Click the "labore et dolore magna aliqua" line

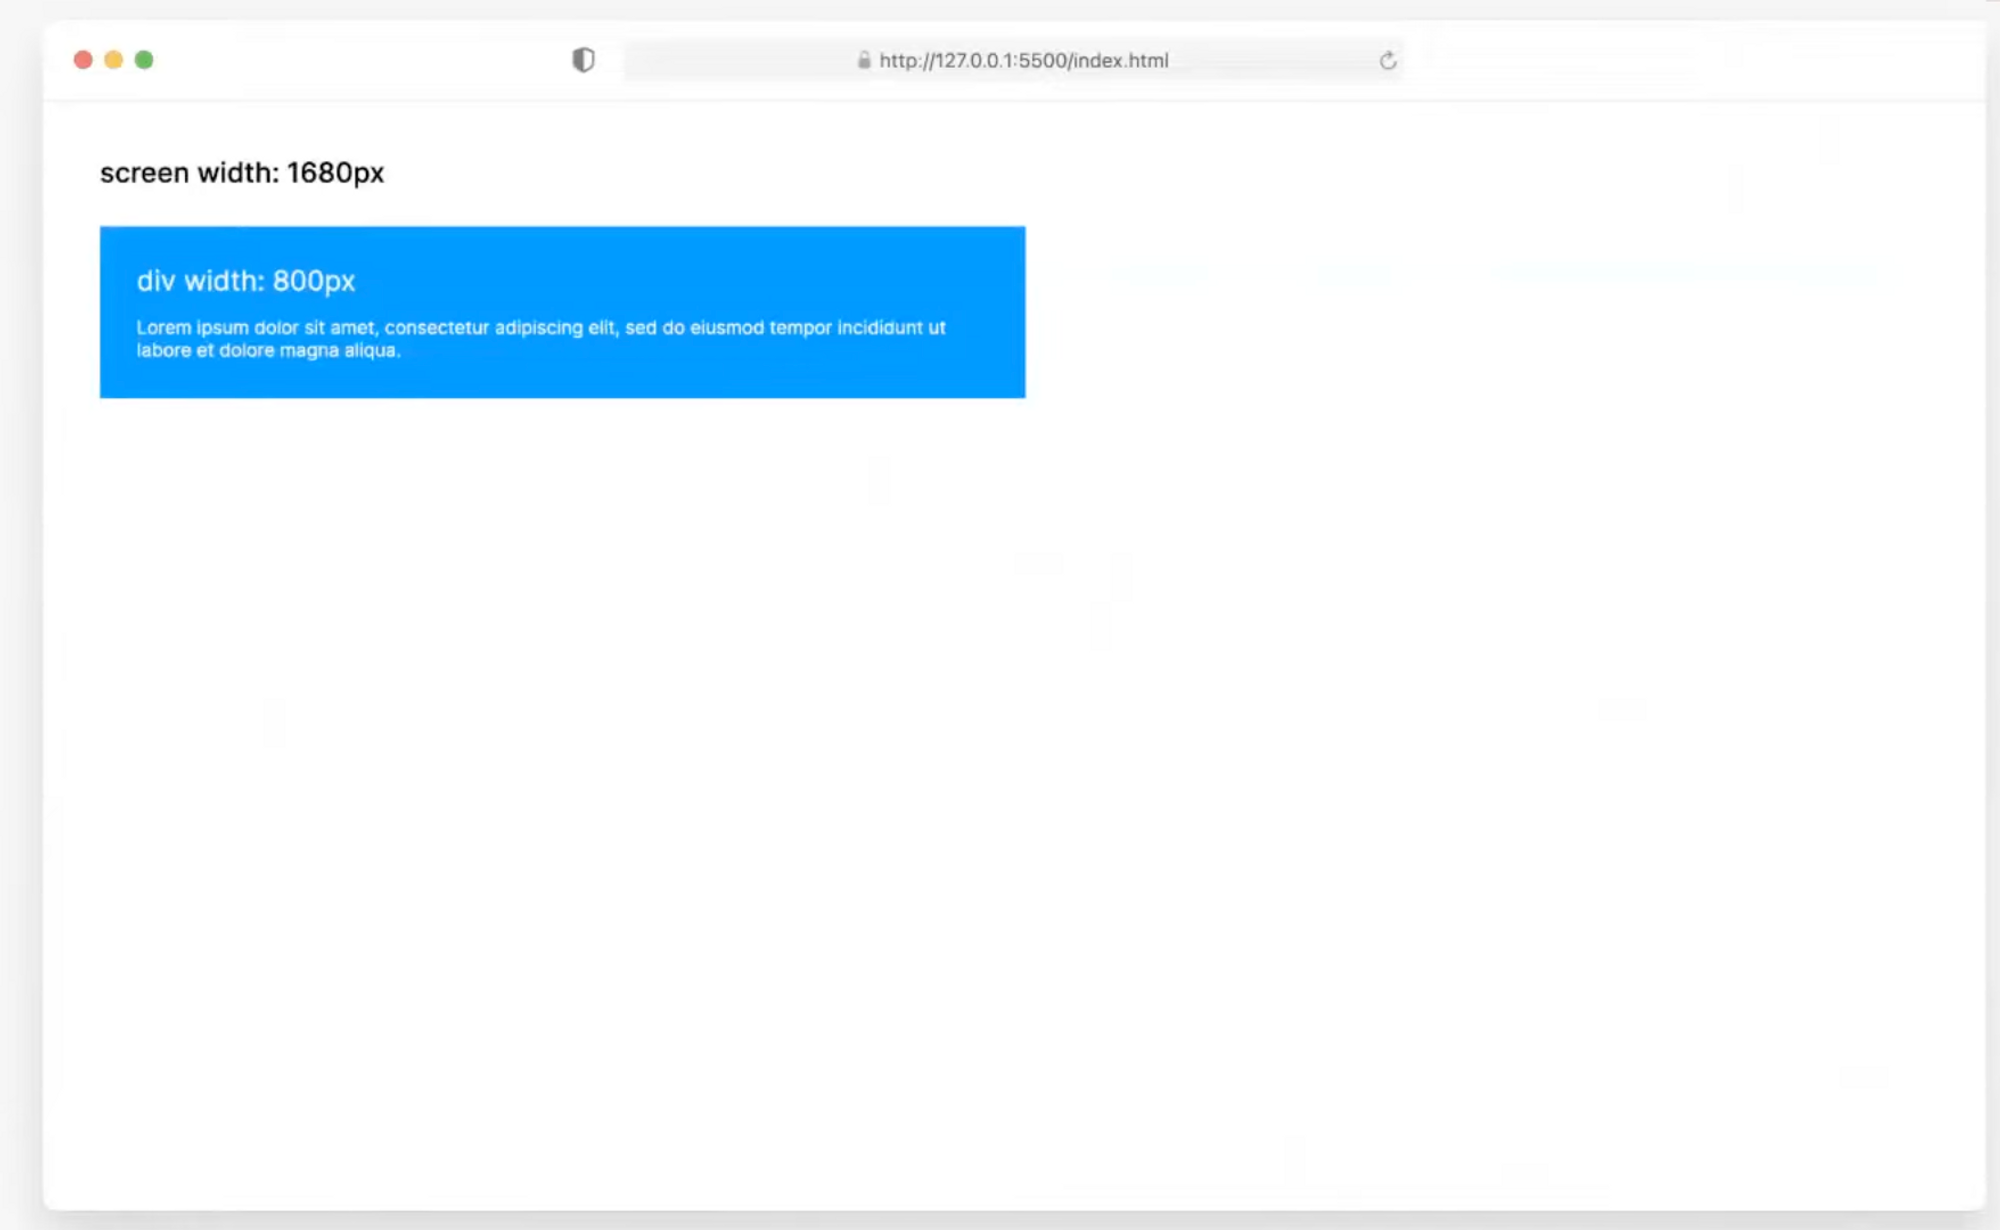click(268, 351)
